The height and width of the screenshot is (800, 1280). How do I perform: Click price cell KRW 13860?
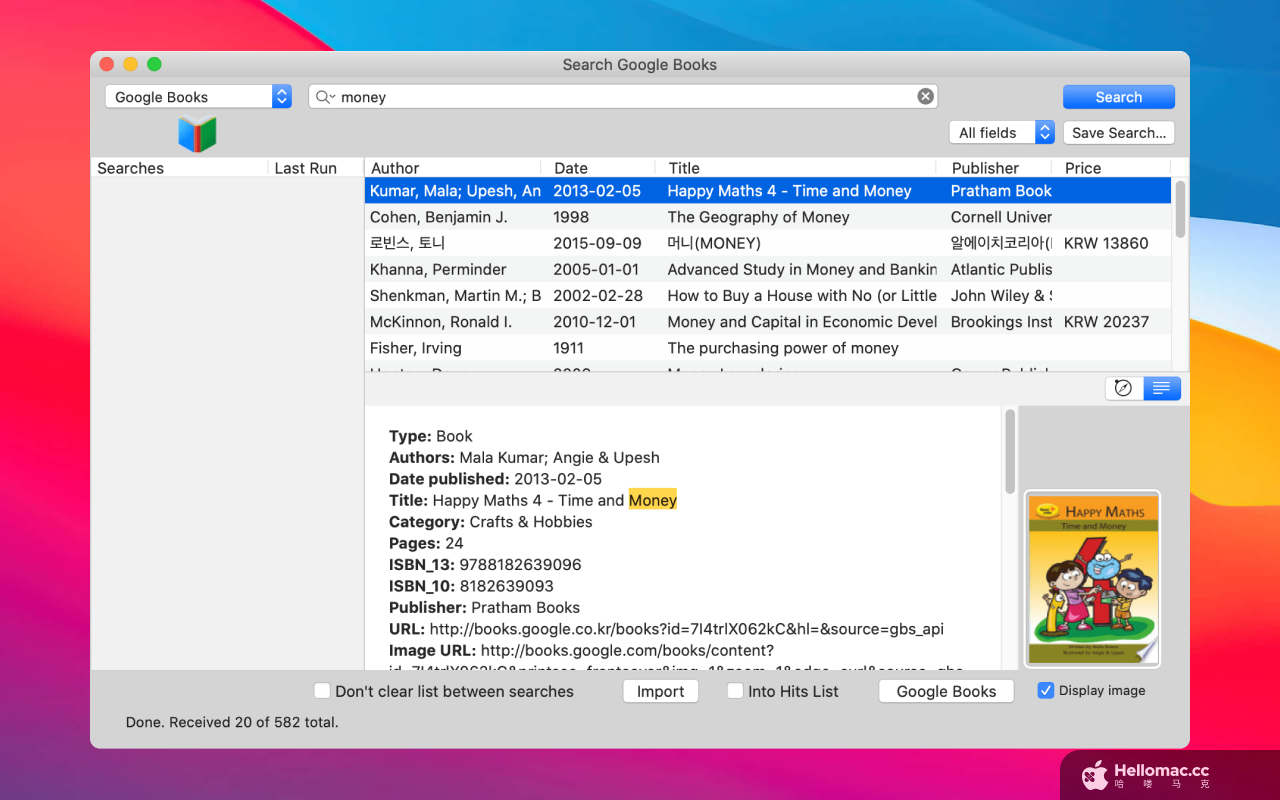tap(1106, 243)
